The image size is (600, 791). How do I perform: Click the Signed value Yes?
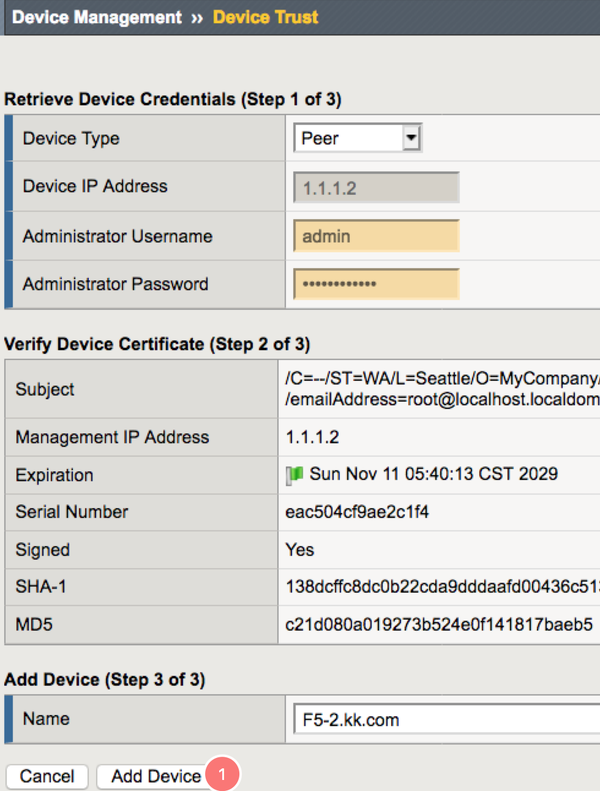299,549
